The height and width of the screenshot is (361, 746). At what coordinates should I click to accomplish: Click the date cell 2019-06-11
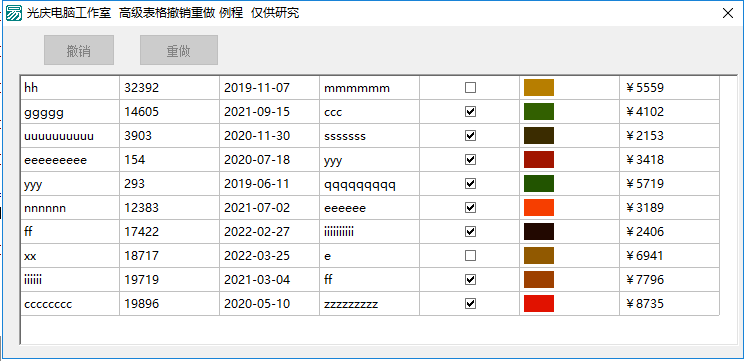[x=269, y=184]
